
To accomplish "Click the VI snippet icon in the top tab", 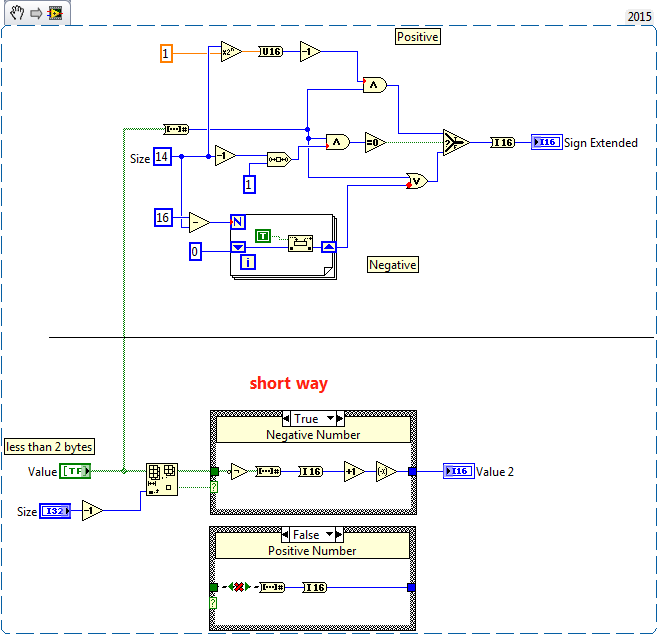I will [x=55, y=13].
